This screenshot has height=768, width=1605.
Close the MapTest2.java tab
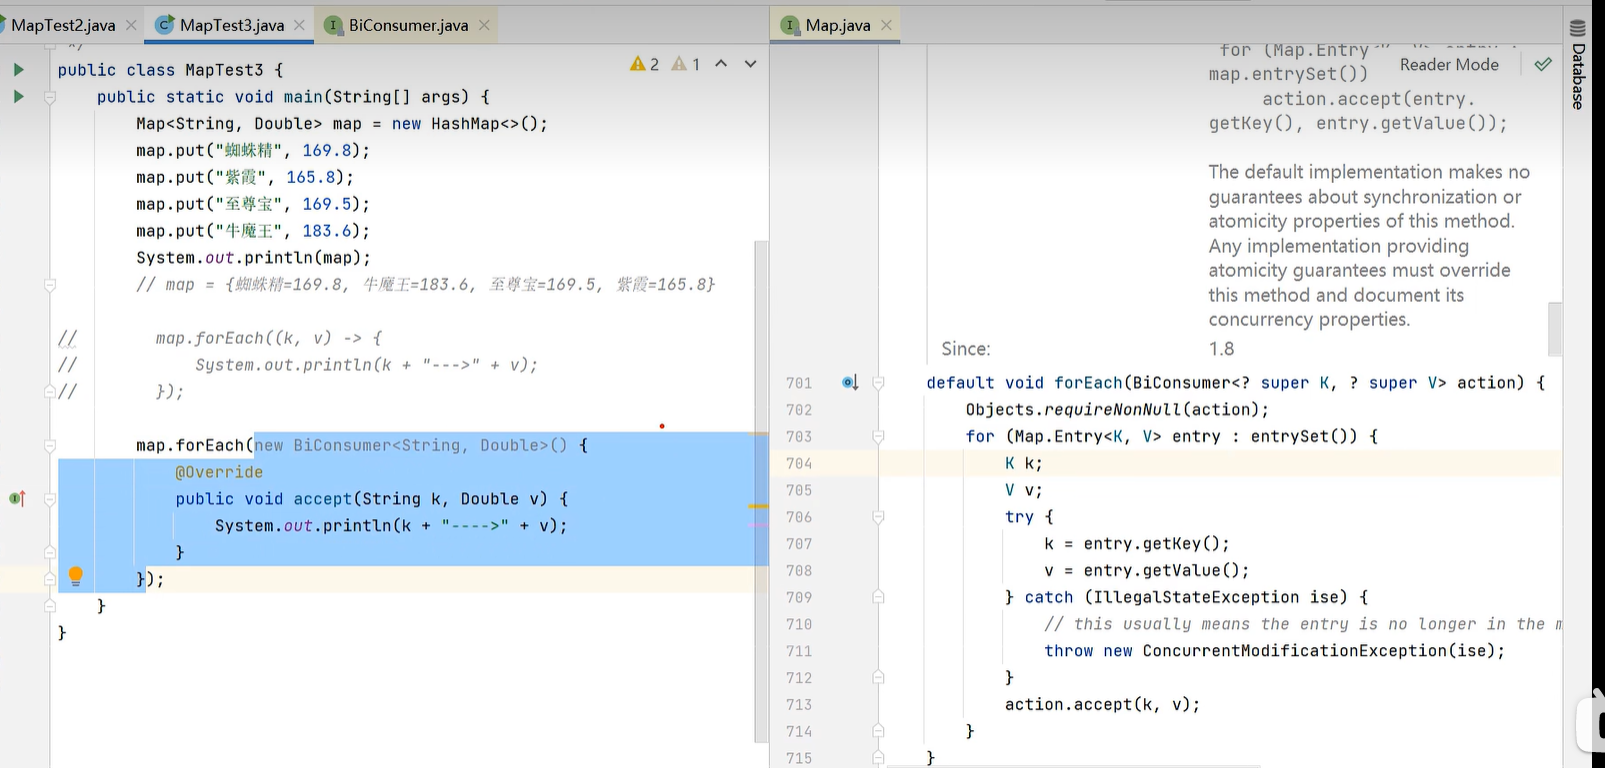(131, 25)
